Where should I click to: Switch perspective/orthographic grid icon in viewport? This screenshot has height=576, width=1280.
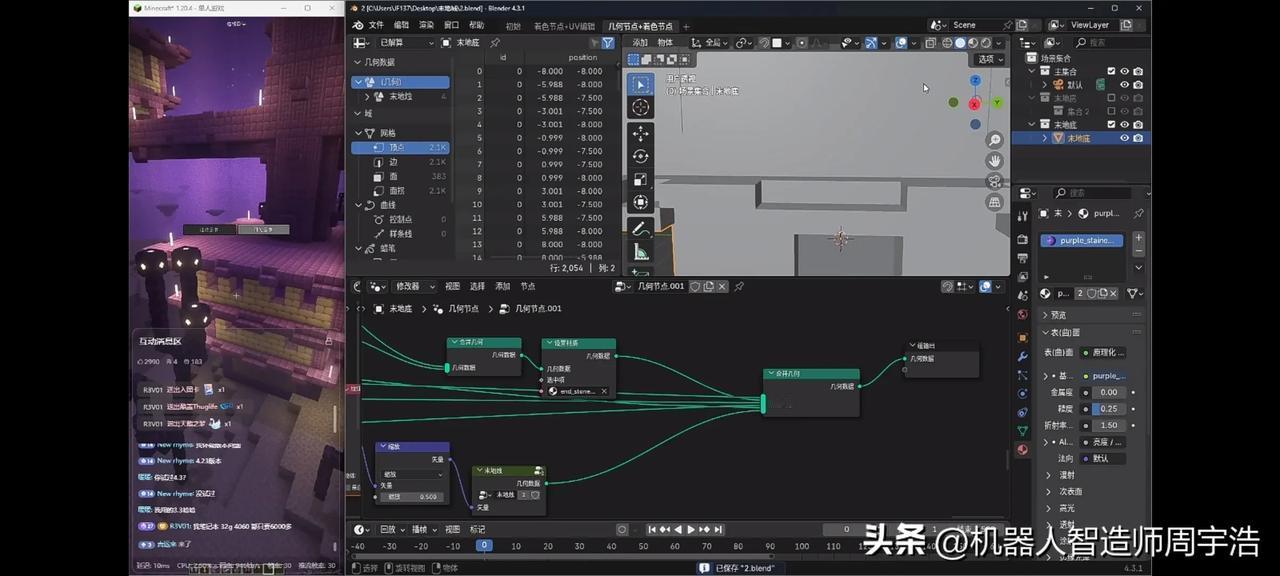pyautogui.click(x=994, y=201)
